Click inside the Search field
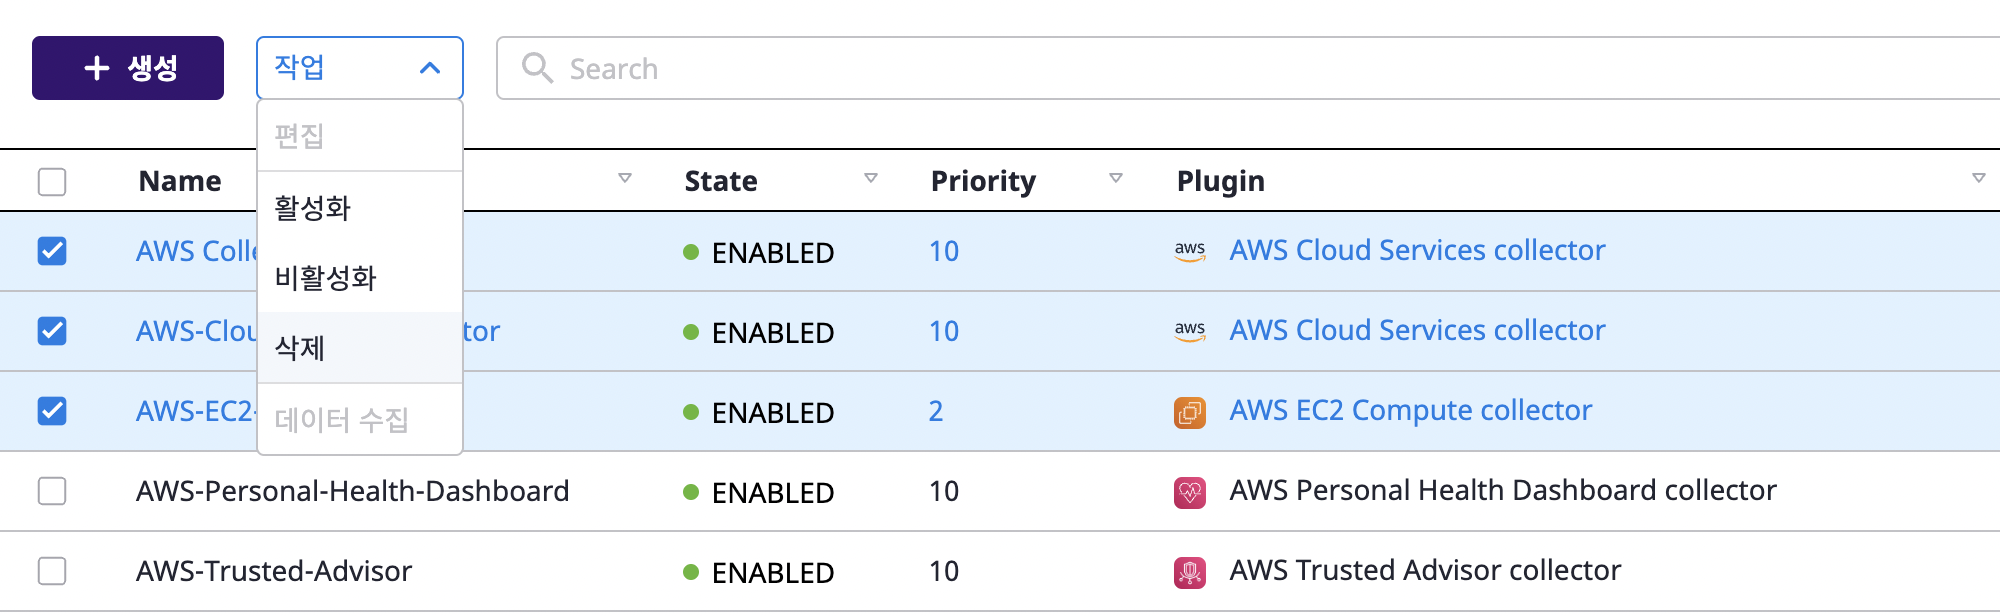2000x616 pixels. pyautogui.click(x=1250, y=68)
